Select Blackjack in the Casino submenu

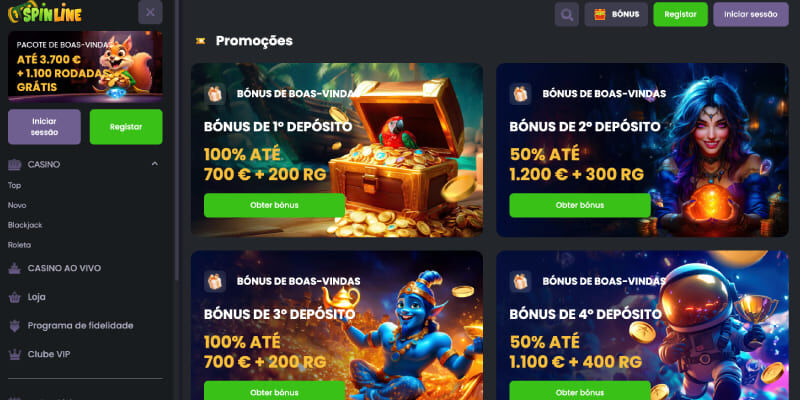click(25, 225)
